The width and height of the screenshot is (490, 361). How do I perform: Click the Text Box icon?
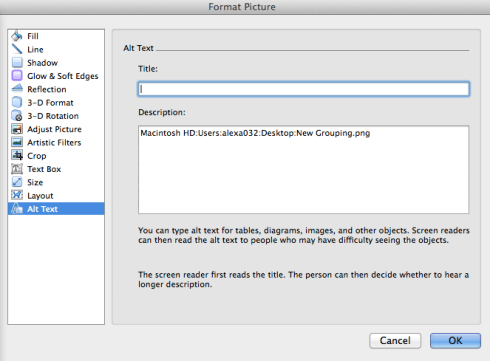(x=17, y=169)
